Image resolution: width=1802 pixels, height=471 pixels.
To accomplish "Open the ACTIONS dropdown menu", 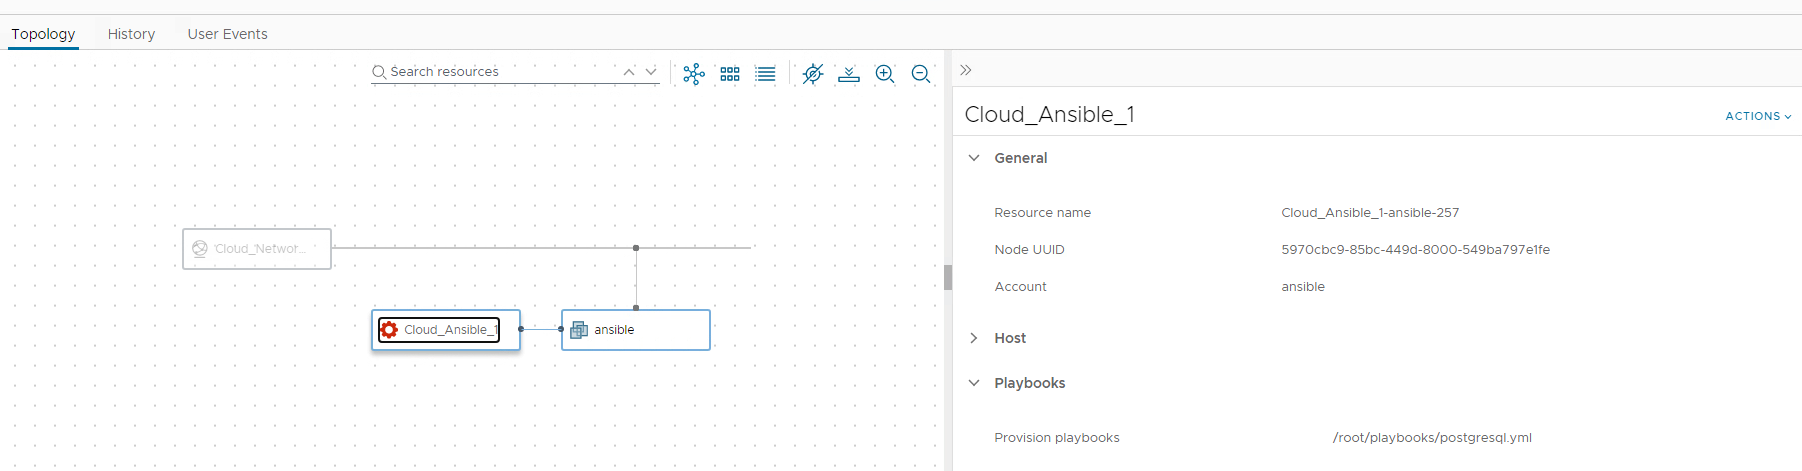I will (1758, 116).
